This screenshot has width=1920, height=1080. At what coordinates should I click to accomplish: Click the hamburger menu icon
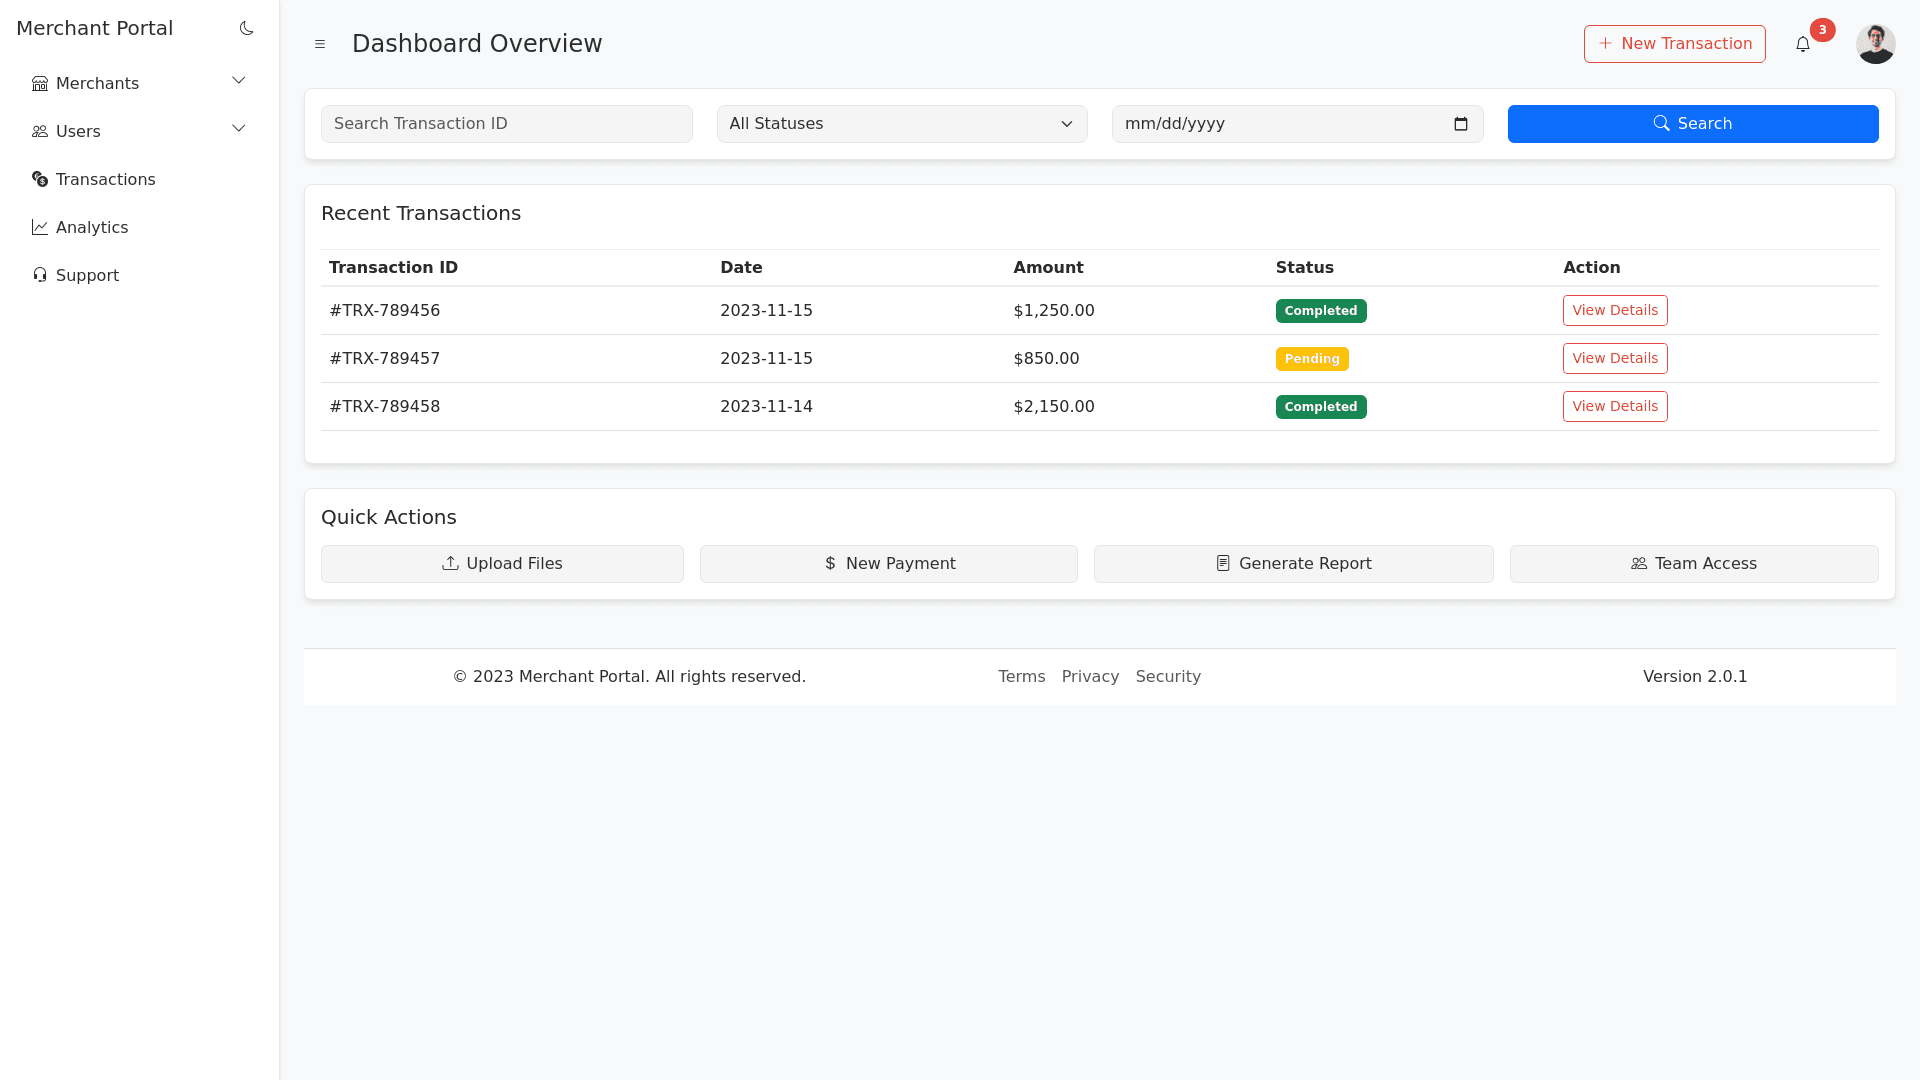pyautogui.click(x=320, y=44)
